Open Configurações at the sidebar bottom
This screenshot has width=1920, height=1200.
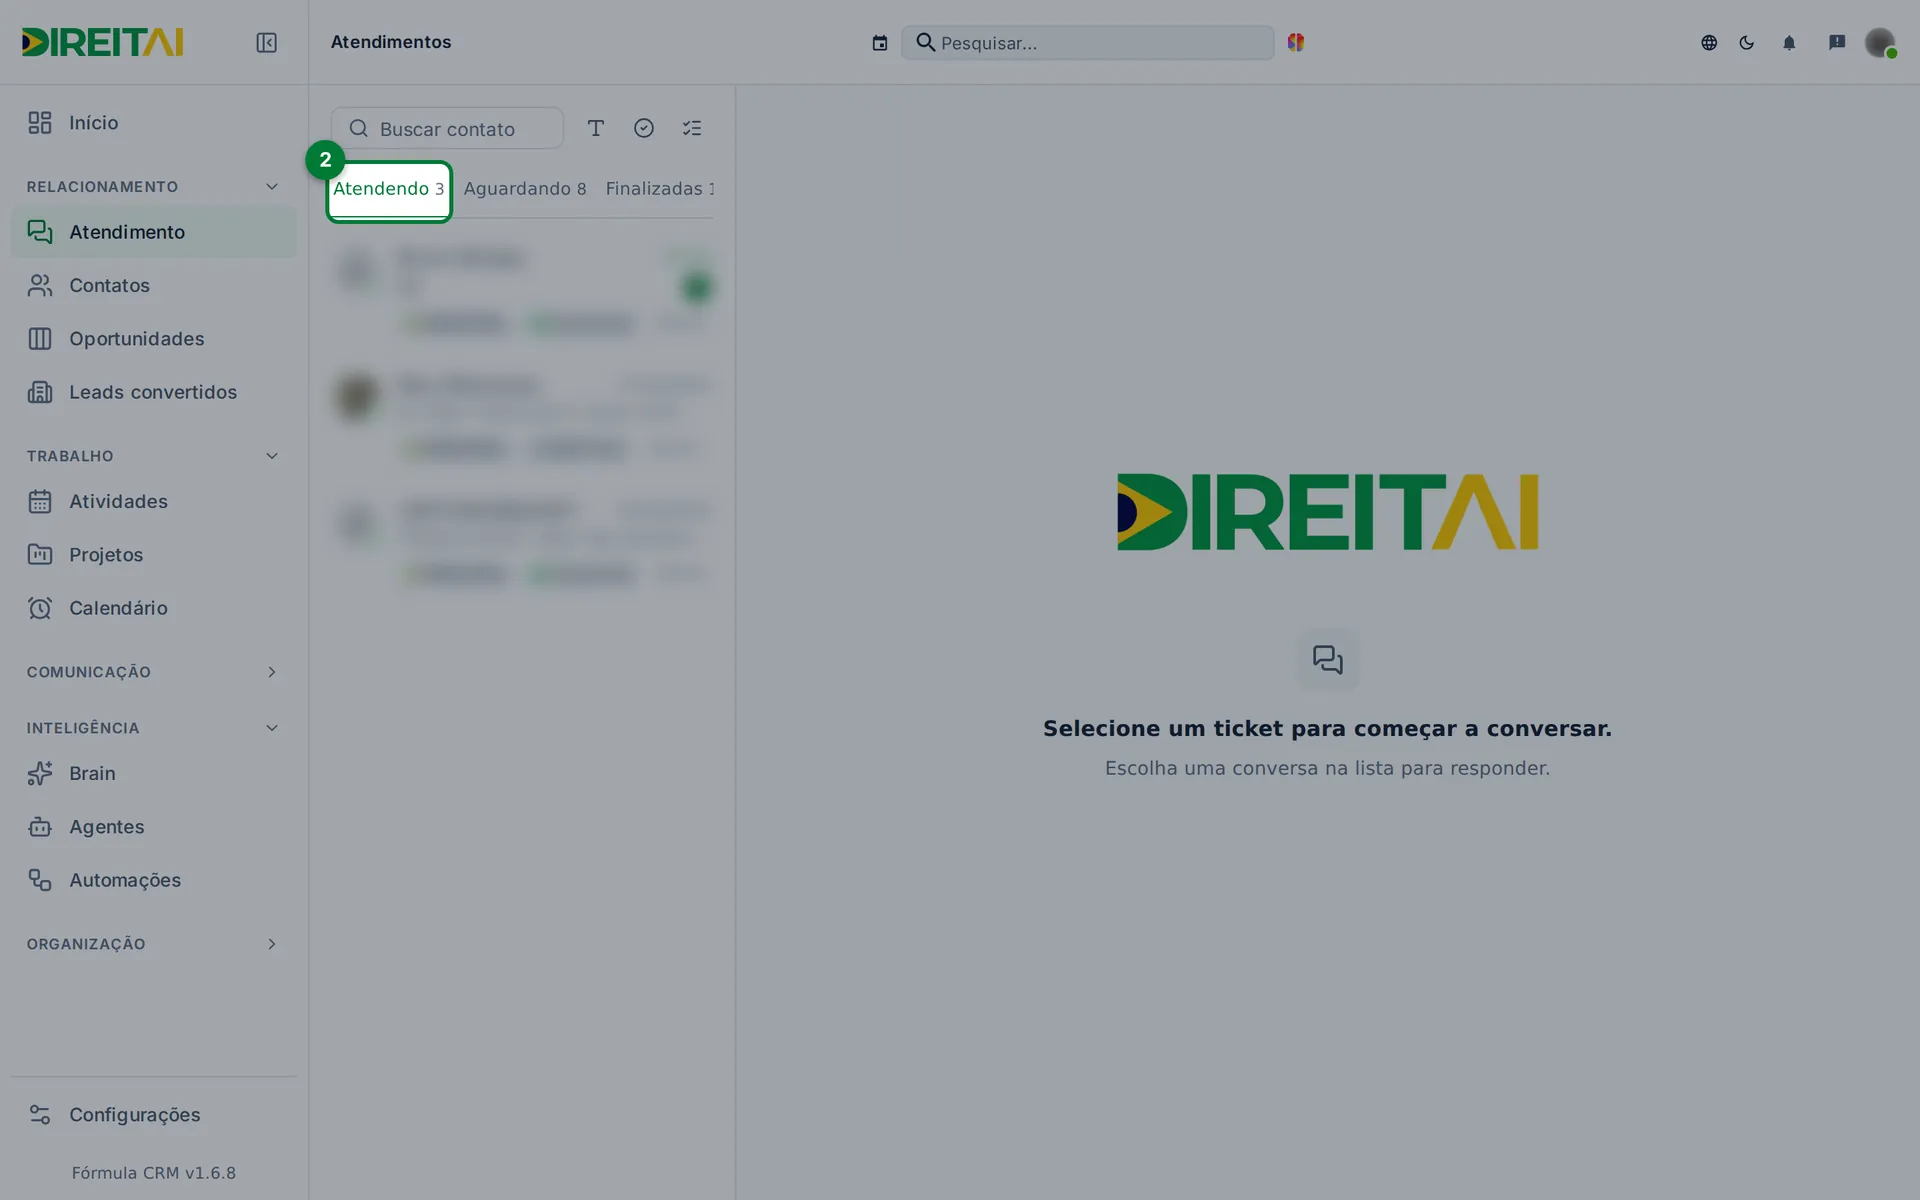pyautogui.click(x=154, y=1114)
